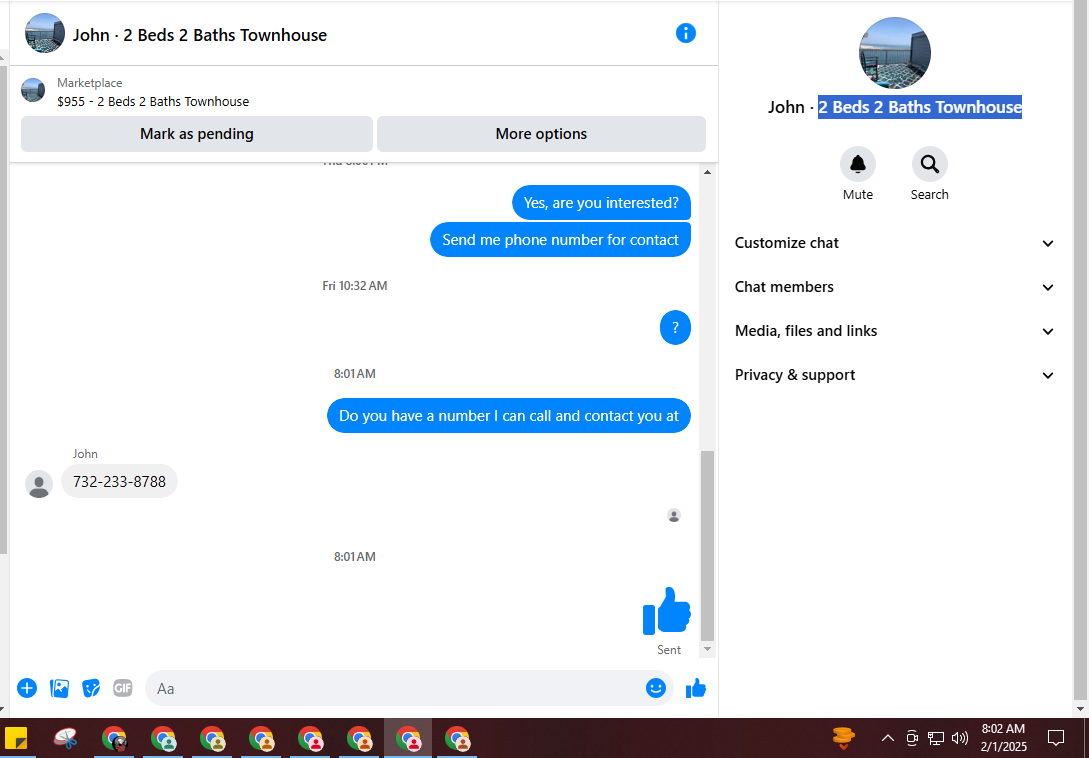The height and width of the screenshot is (758, 1089).
Task: Click the "John" sender name label
Action: pyautogui.click(x=85, y=454)
